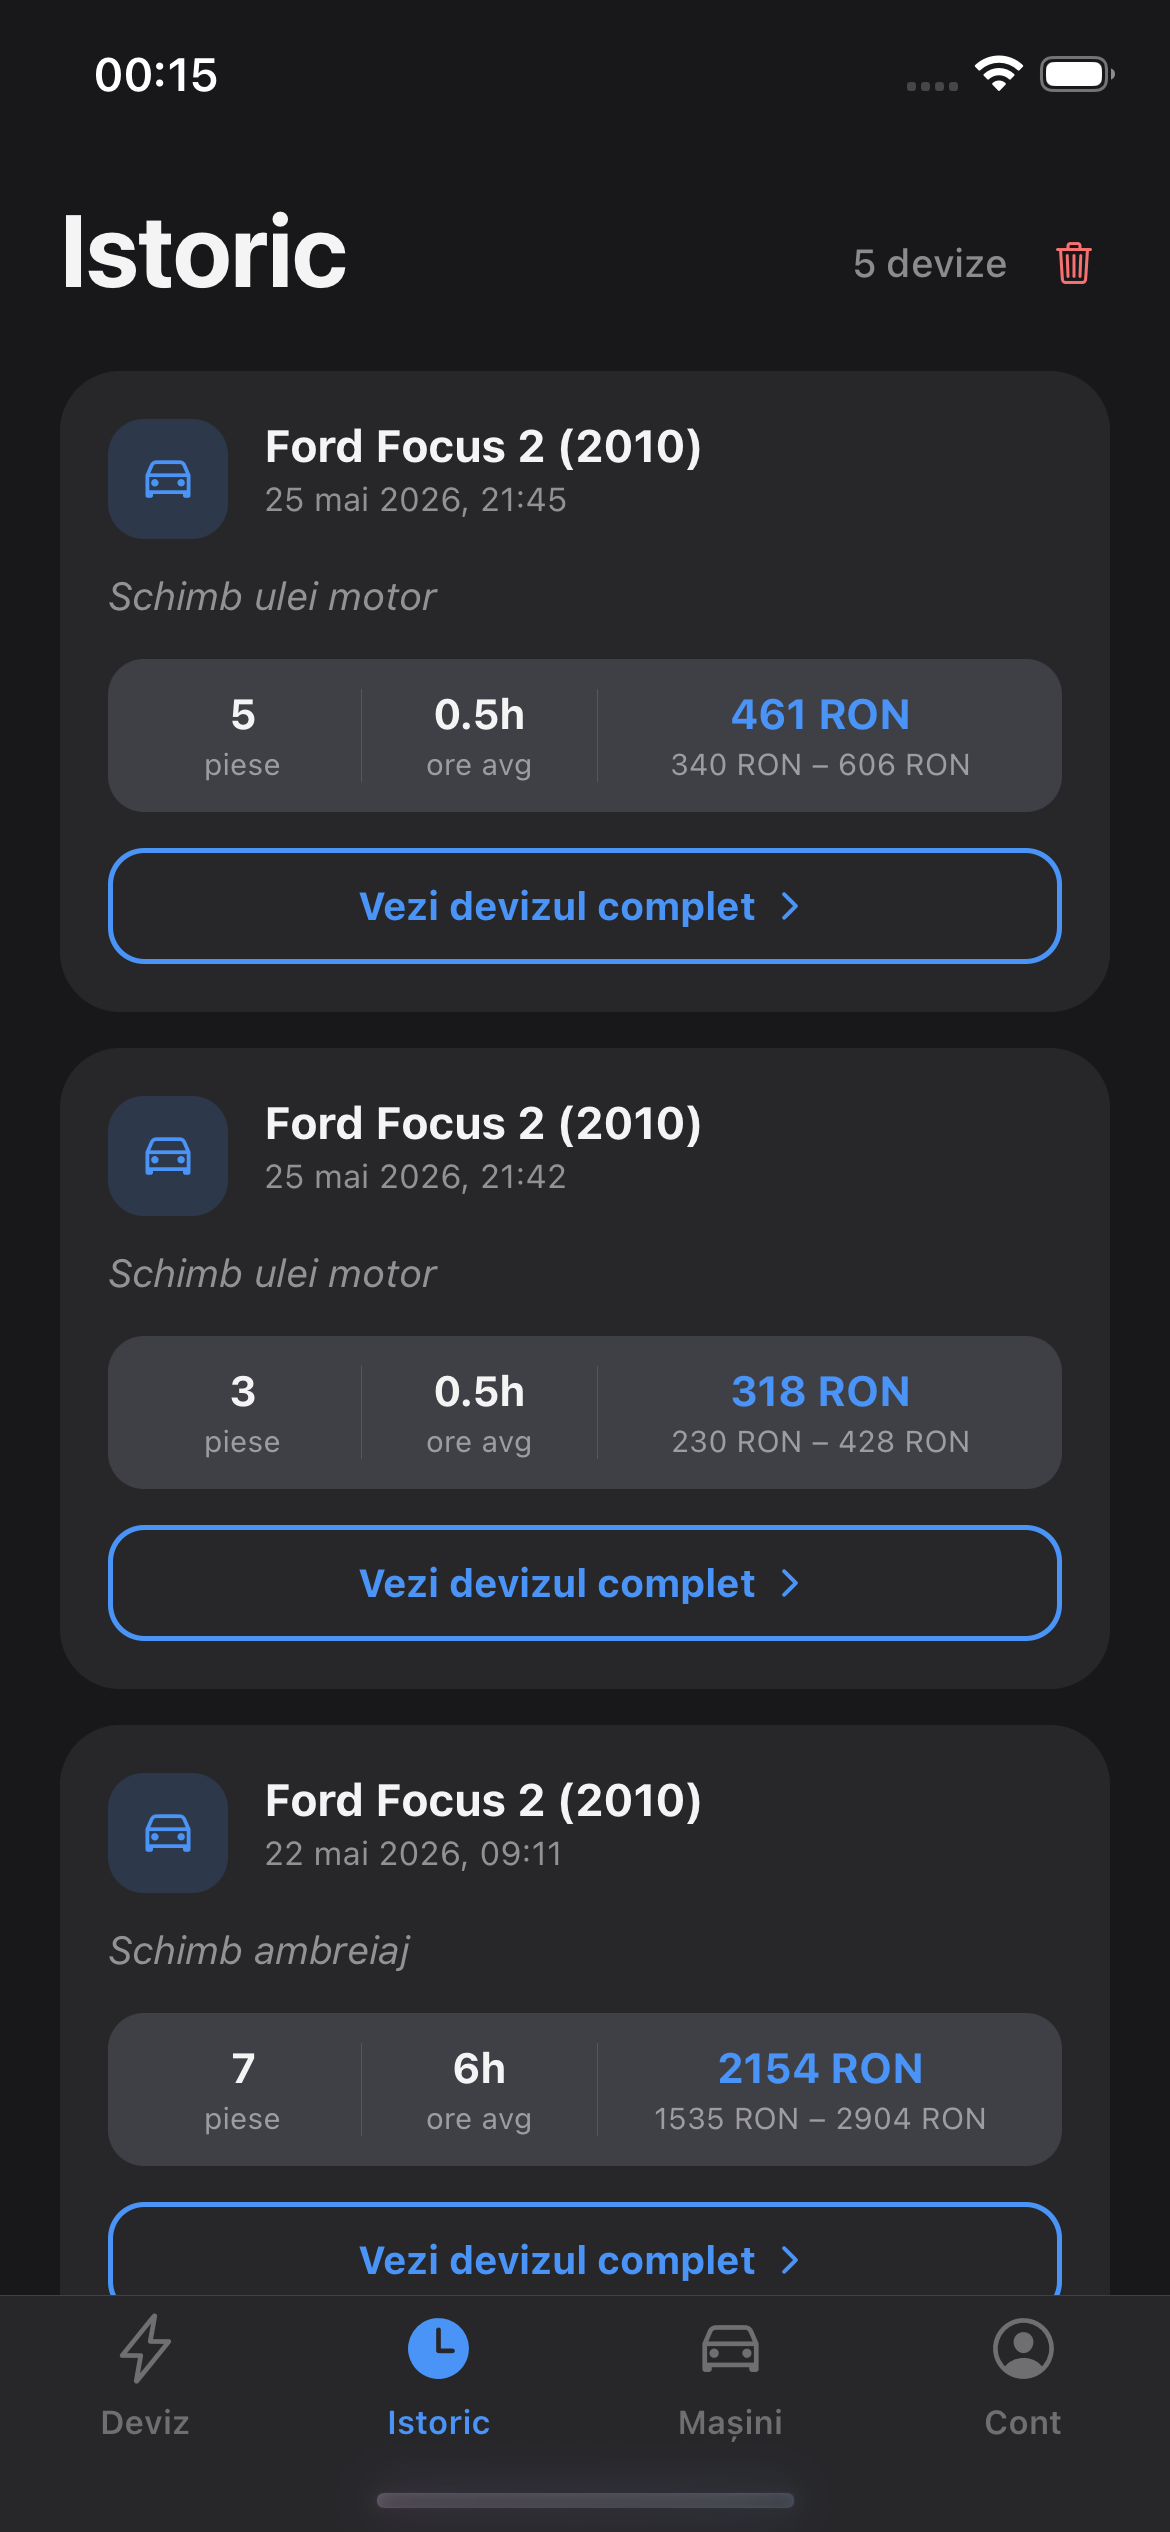
Task: View full estimate for Schimb ambreiaj
Action: tap(585, 2250)
